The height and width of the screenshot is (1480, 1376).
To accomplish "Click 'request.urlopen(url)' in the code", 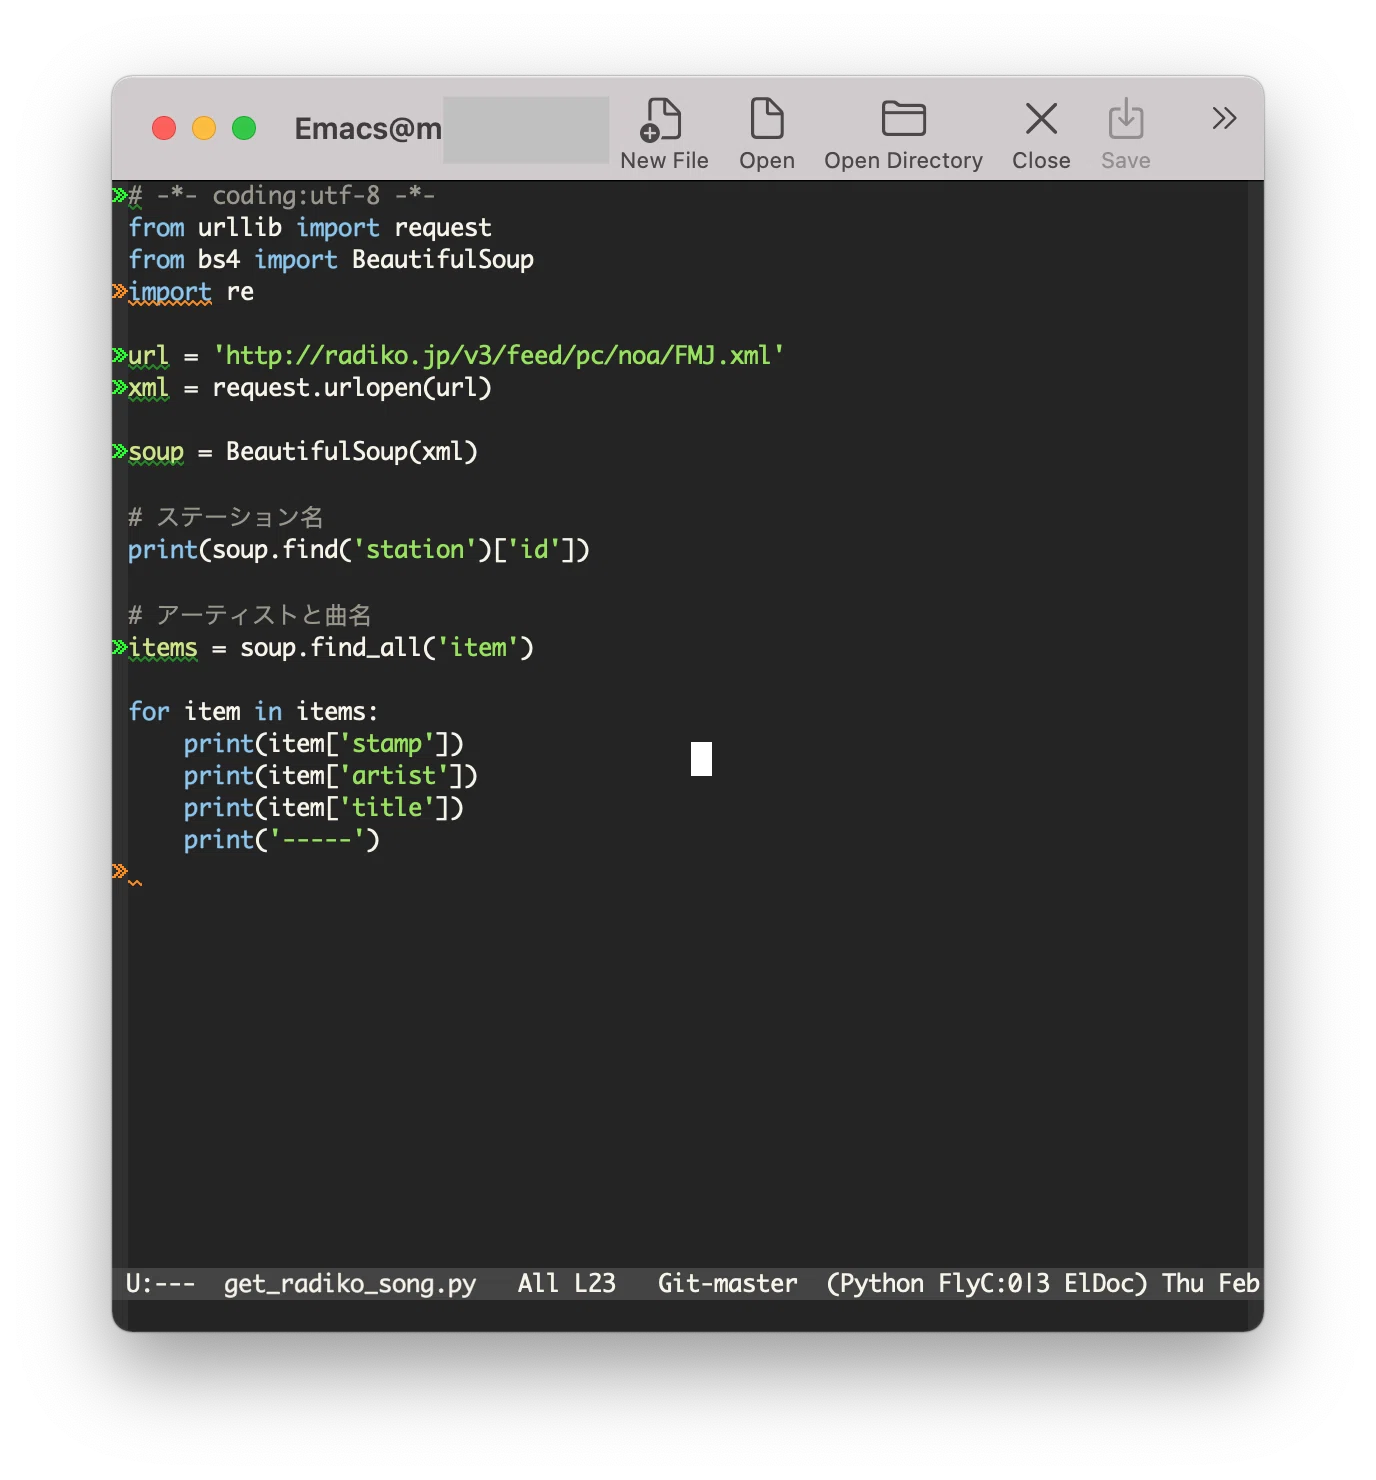I will pyautogui.click(x=352, y=388).
